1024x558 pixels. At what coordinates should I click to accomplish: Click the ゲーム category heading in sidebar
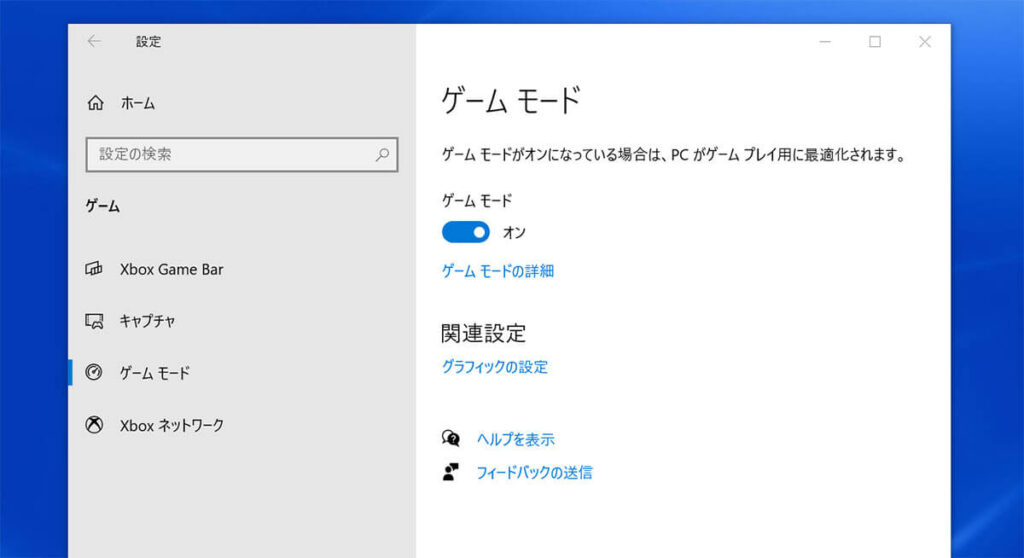point(103,206)
